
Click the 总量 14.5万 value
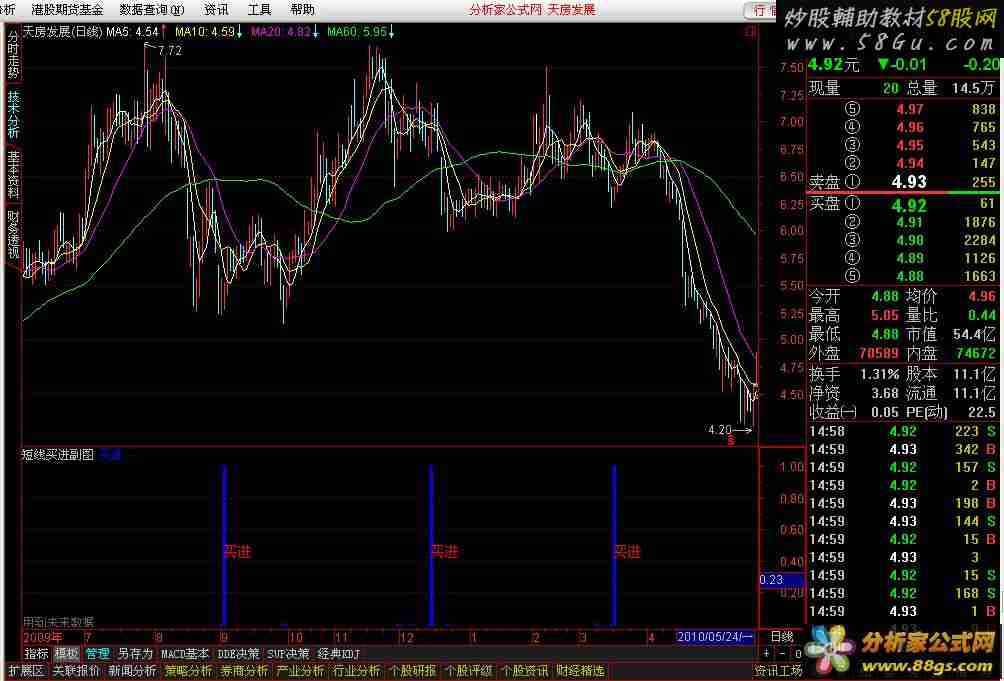[x=974, y=88]
